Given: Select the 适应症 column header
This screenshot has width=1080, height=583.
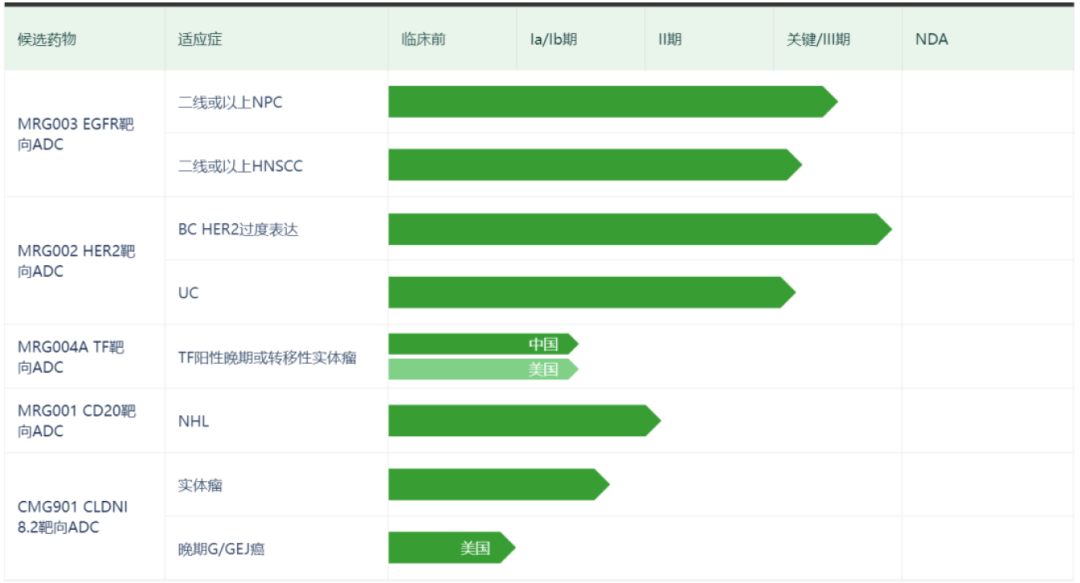Looking at the screenshot, I should tap(199, 39).
